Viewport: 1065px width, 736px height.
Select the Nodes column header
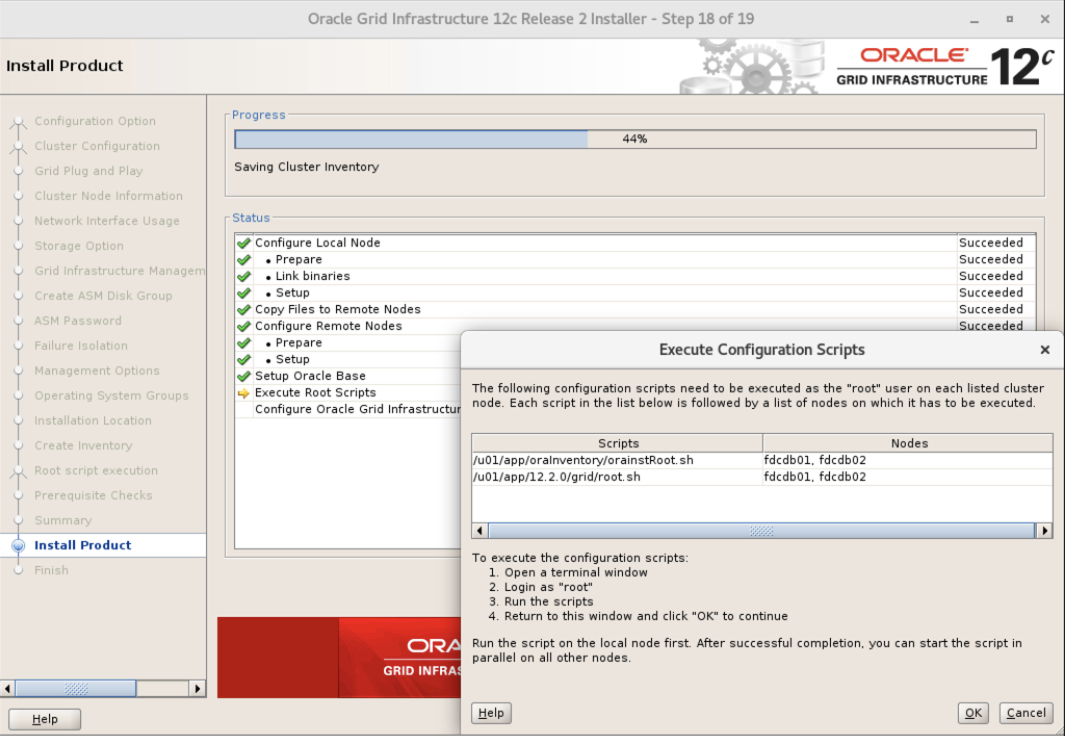908,443
